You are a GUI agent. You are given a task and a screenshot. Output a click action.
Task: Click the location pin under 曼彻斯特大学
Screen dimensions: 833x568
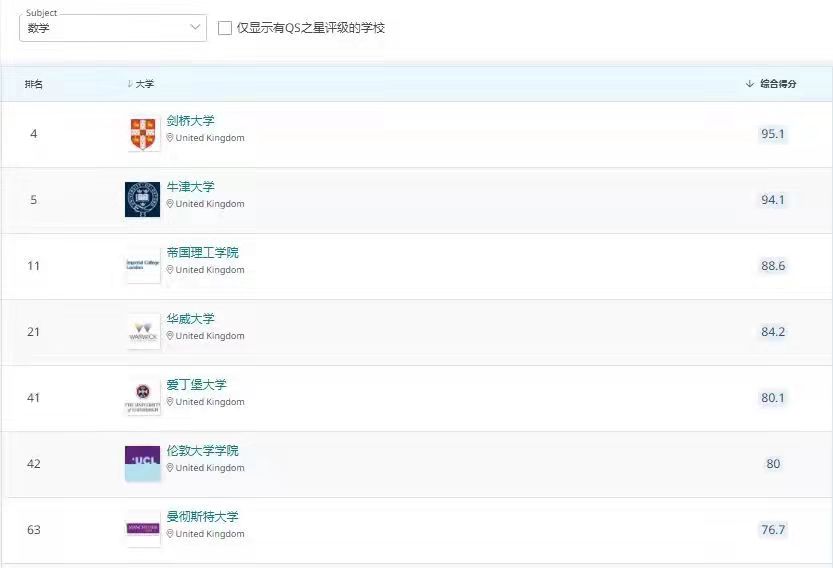[x=170, y=533]
